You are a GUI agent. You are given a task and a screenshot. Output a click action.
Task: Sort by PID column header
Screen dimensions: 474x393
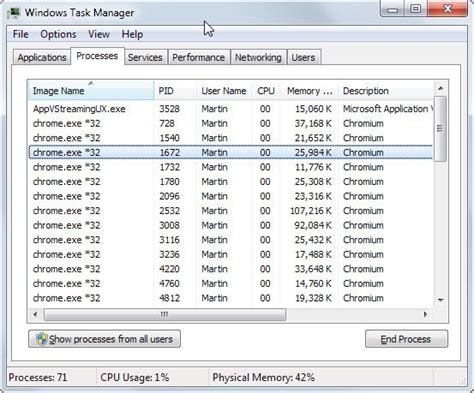tap(175, 90)
